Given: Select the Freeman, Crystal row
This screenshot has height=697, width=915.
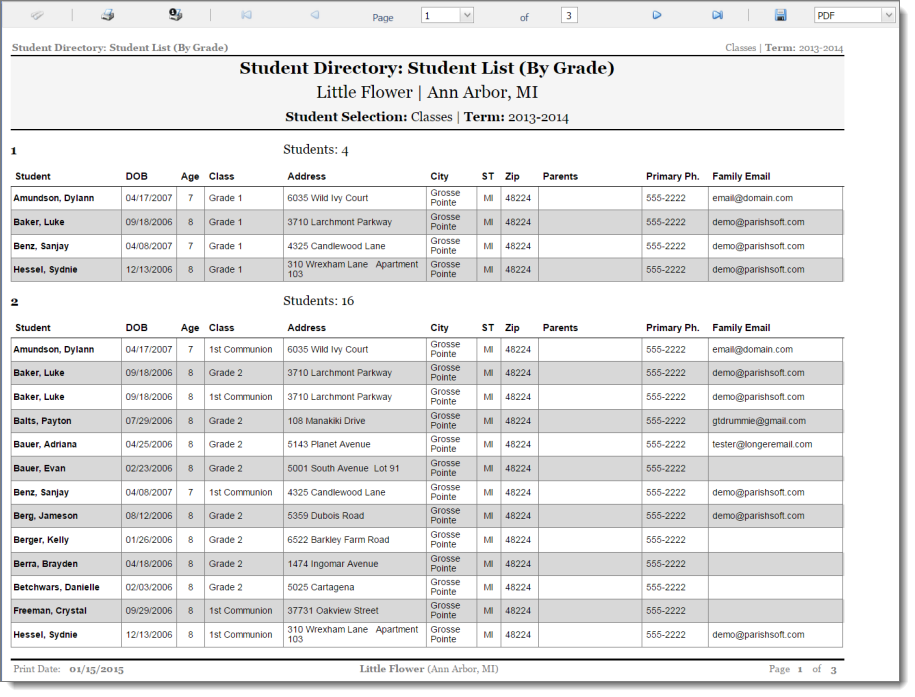Looking at the screenshot, I should pos(427,611).
